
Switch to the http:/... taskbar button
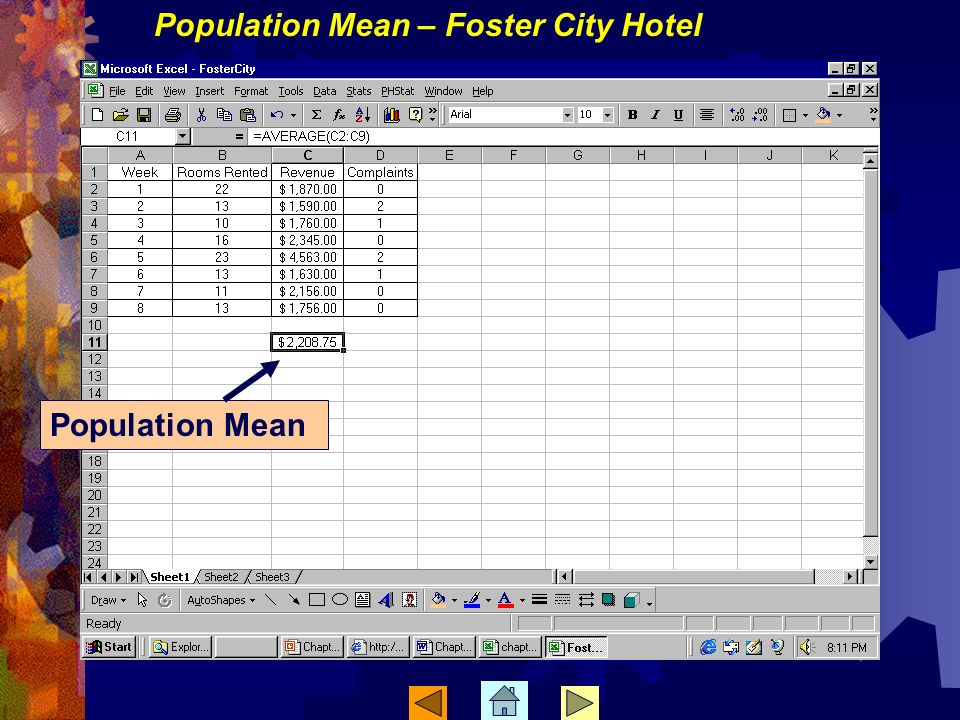click(x=378, y=647)
